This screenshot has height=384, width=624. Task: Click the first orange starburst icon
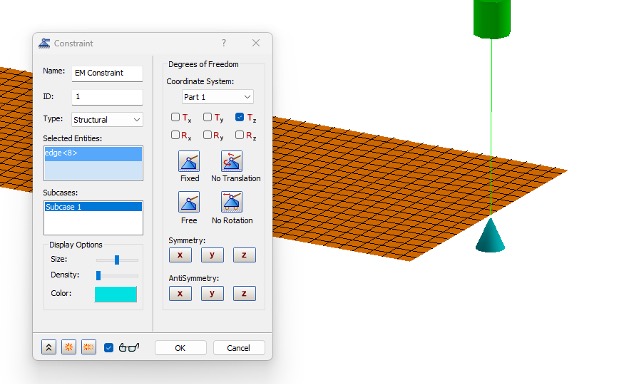(68, 347)
